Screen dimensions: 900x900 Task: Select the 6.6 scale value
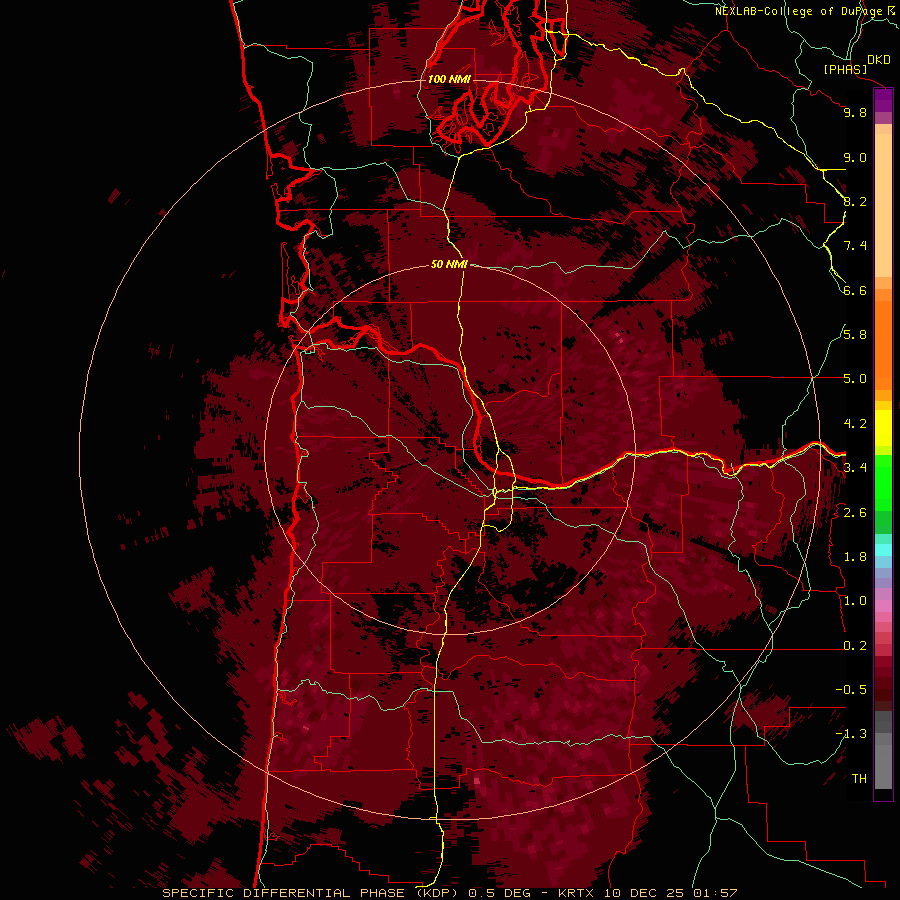[855, 290]
